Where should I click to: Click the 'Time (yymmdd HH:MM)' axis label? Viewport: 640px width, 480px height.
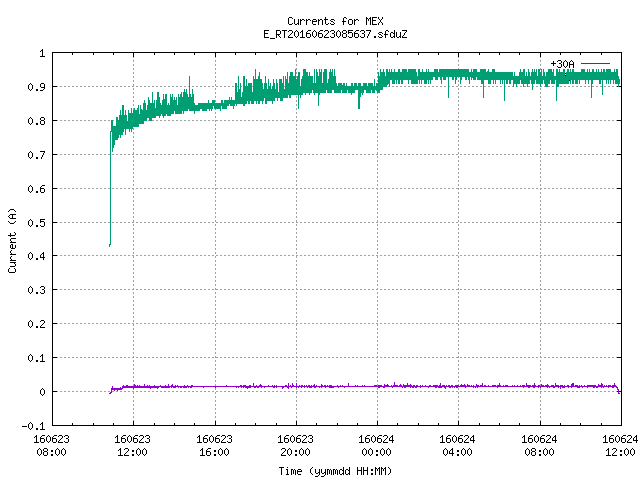click(335, 471)
